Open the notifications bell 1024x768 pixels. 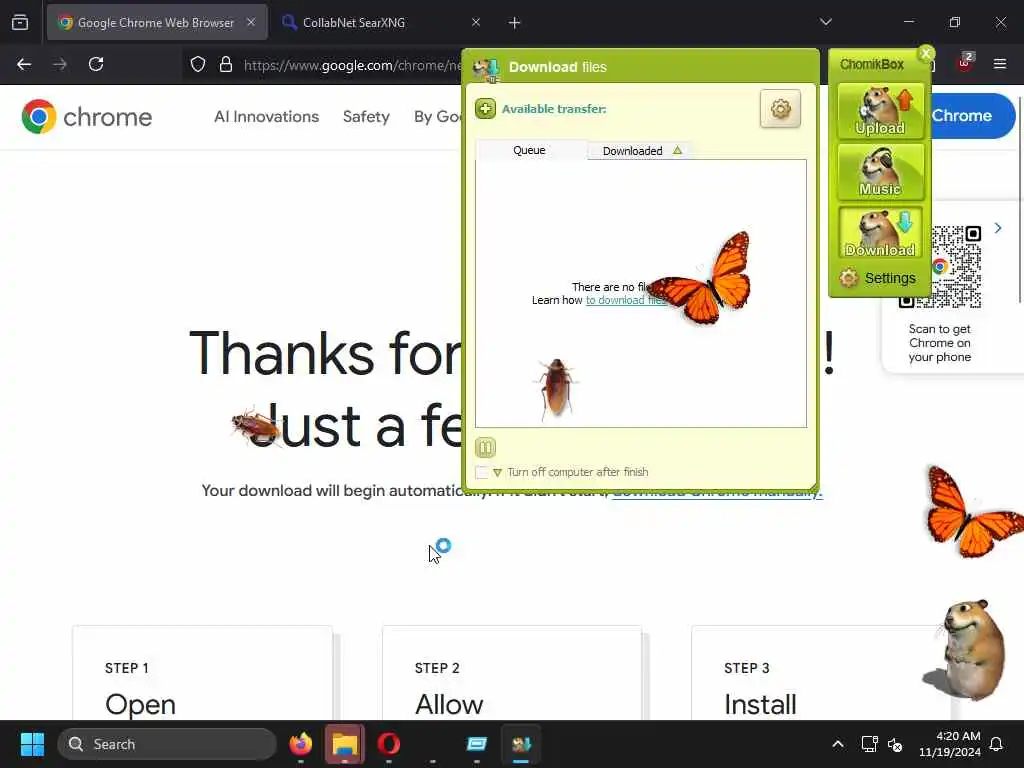coord(996,744)
